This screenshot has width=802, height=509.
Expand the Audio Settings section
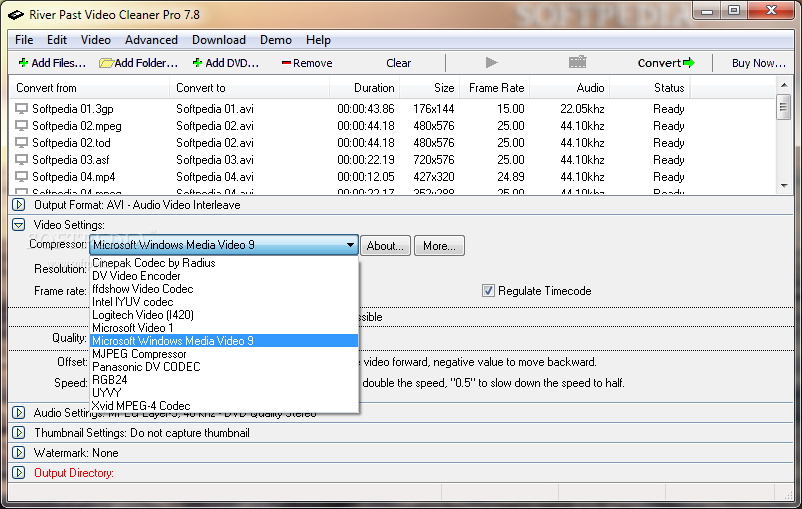point(19,413)
